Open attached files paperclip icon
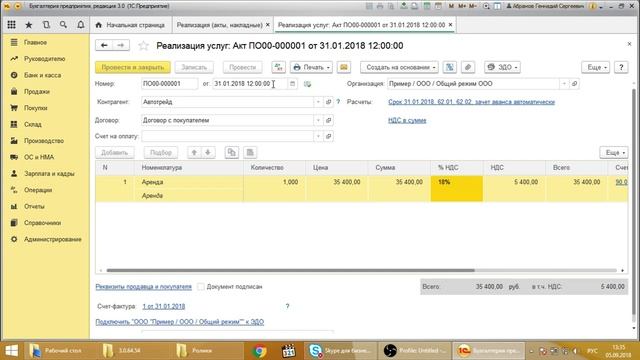The width and height of the screenshot is (640, 360). coord(468,67)
